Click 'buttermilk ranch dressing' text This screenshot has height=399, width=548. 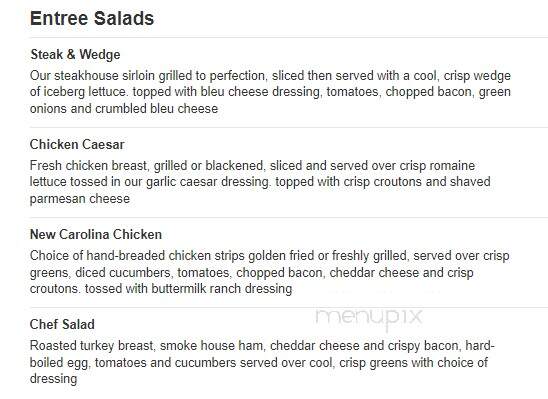[x=222, y=289]
